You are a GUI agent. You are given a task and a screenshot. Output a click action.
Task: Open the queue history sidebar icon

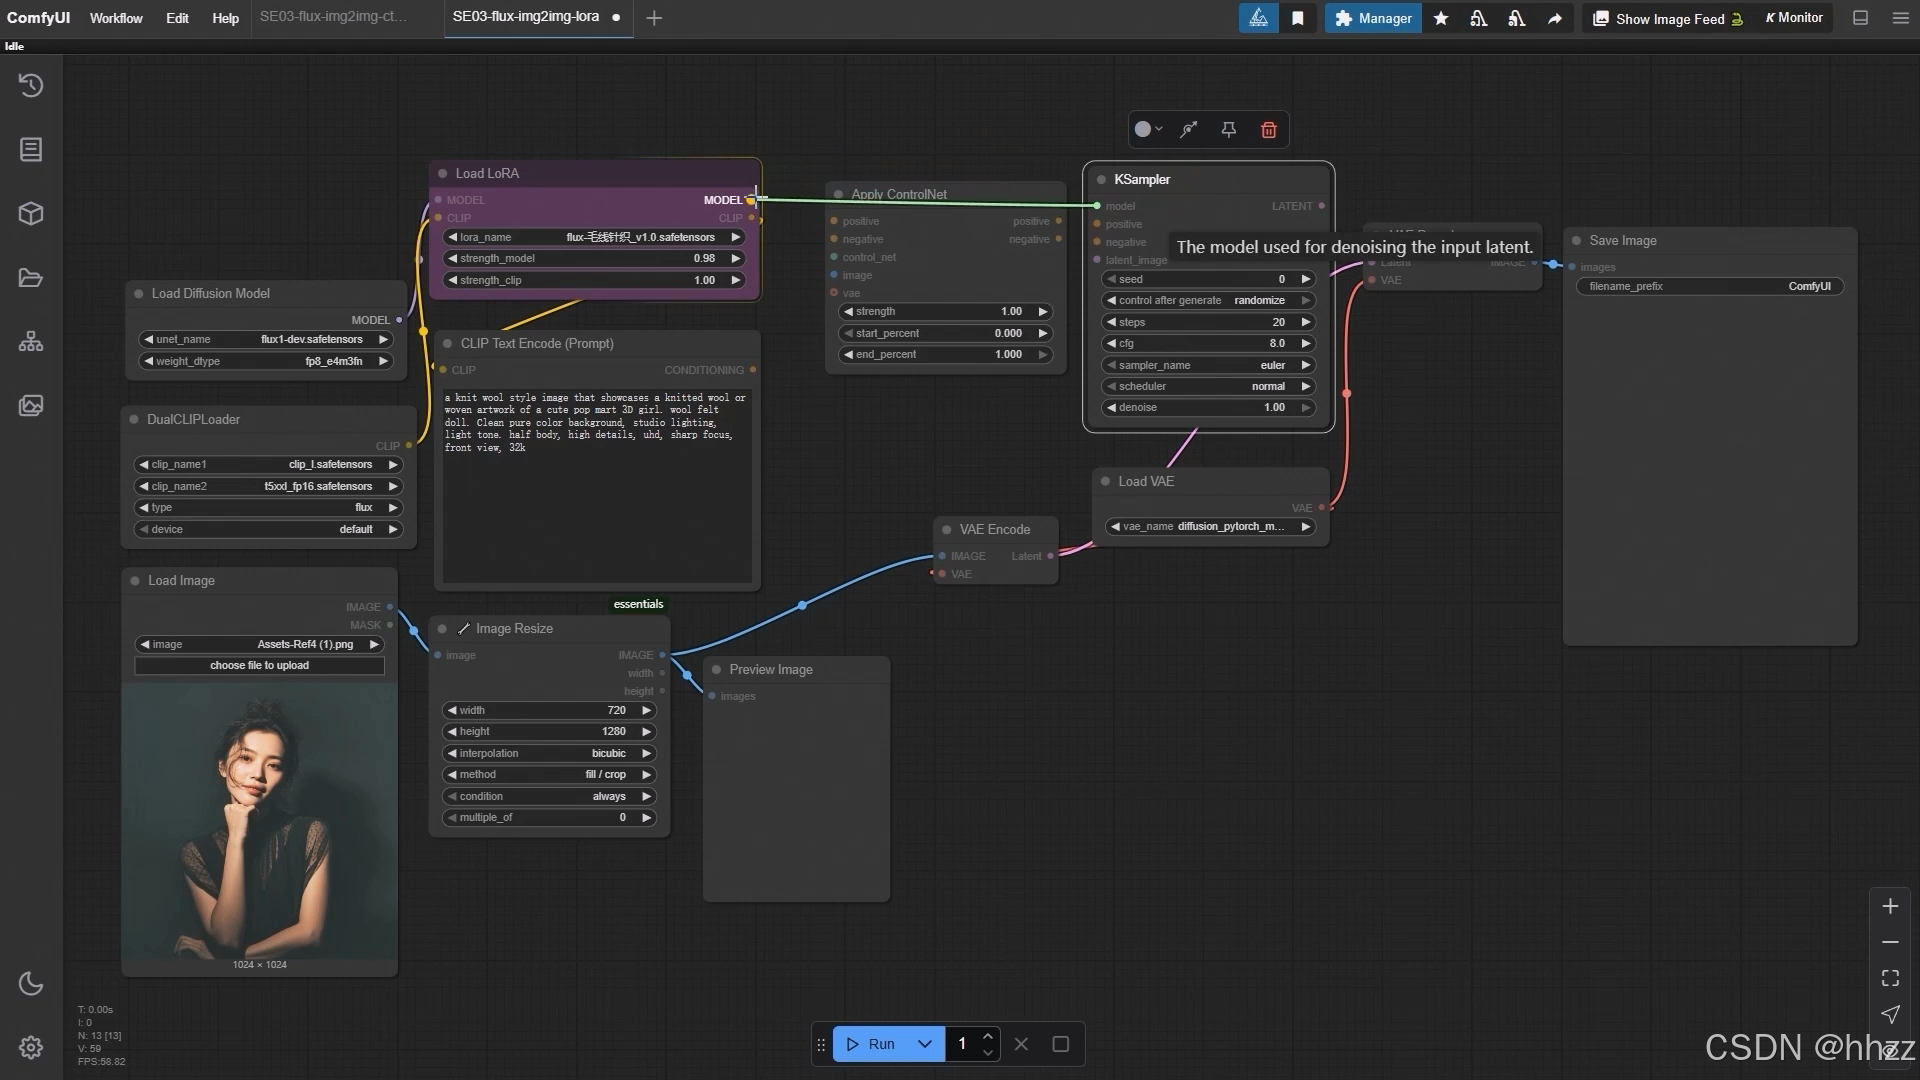click(31, 86)
